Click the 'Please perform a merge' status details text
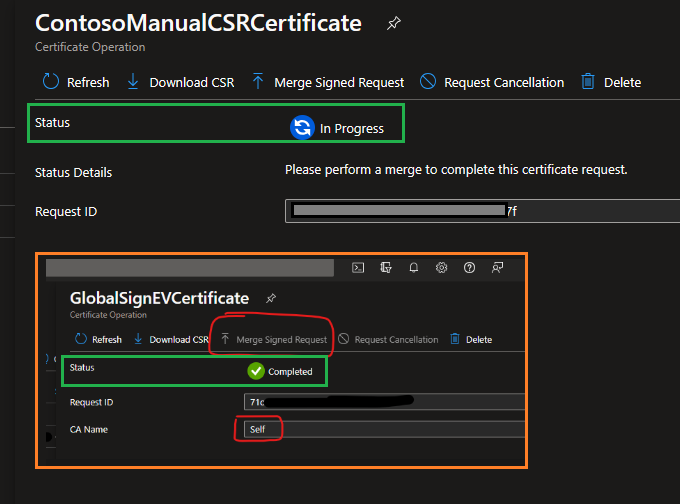The image size is (680, 504). point(456,170)
